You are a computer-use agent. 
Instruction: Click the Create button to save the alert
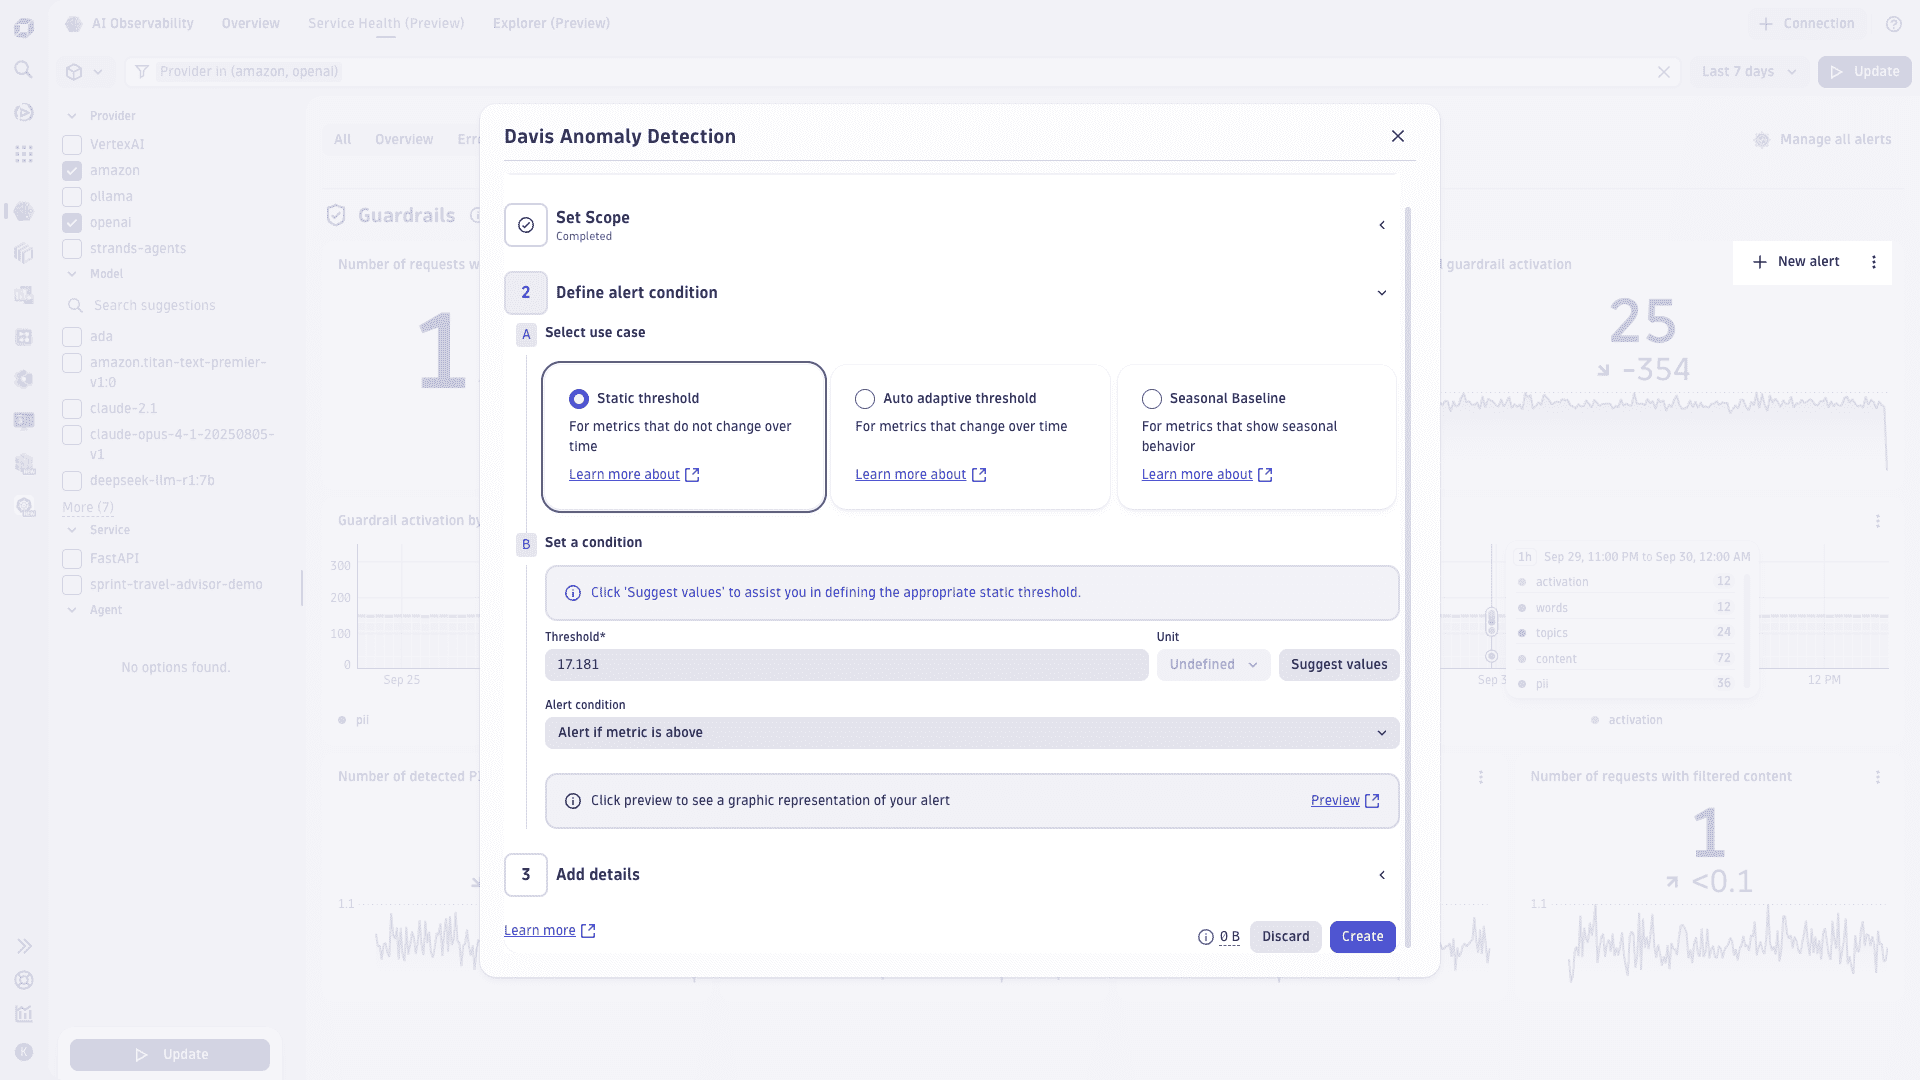pyautogui.click(x=1362, y=936)
